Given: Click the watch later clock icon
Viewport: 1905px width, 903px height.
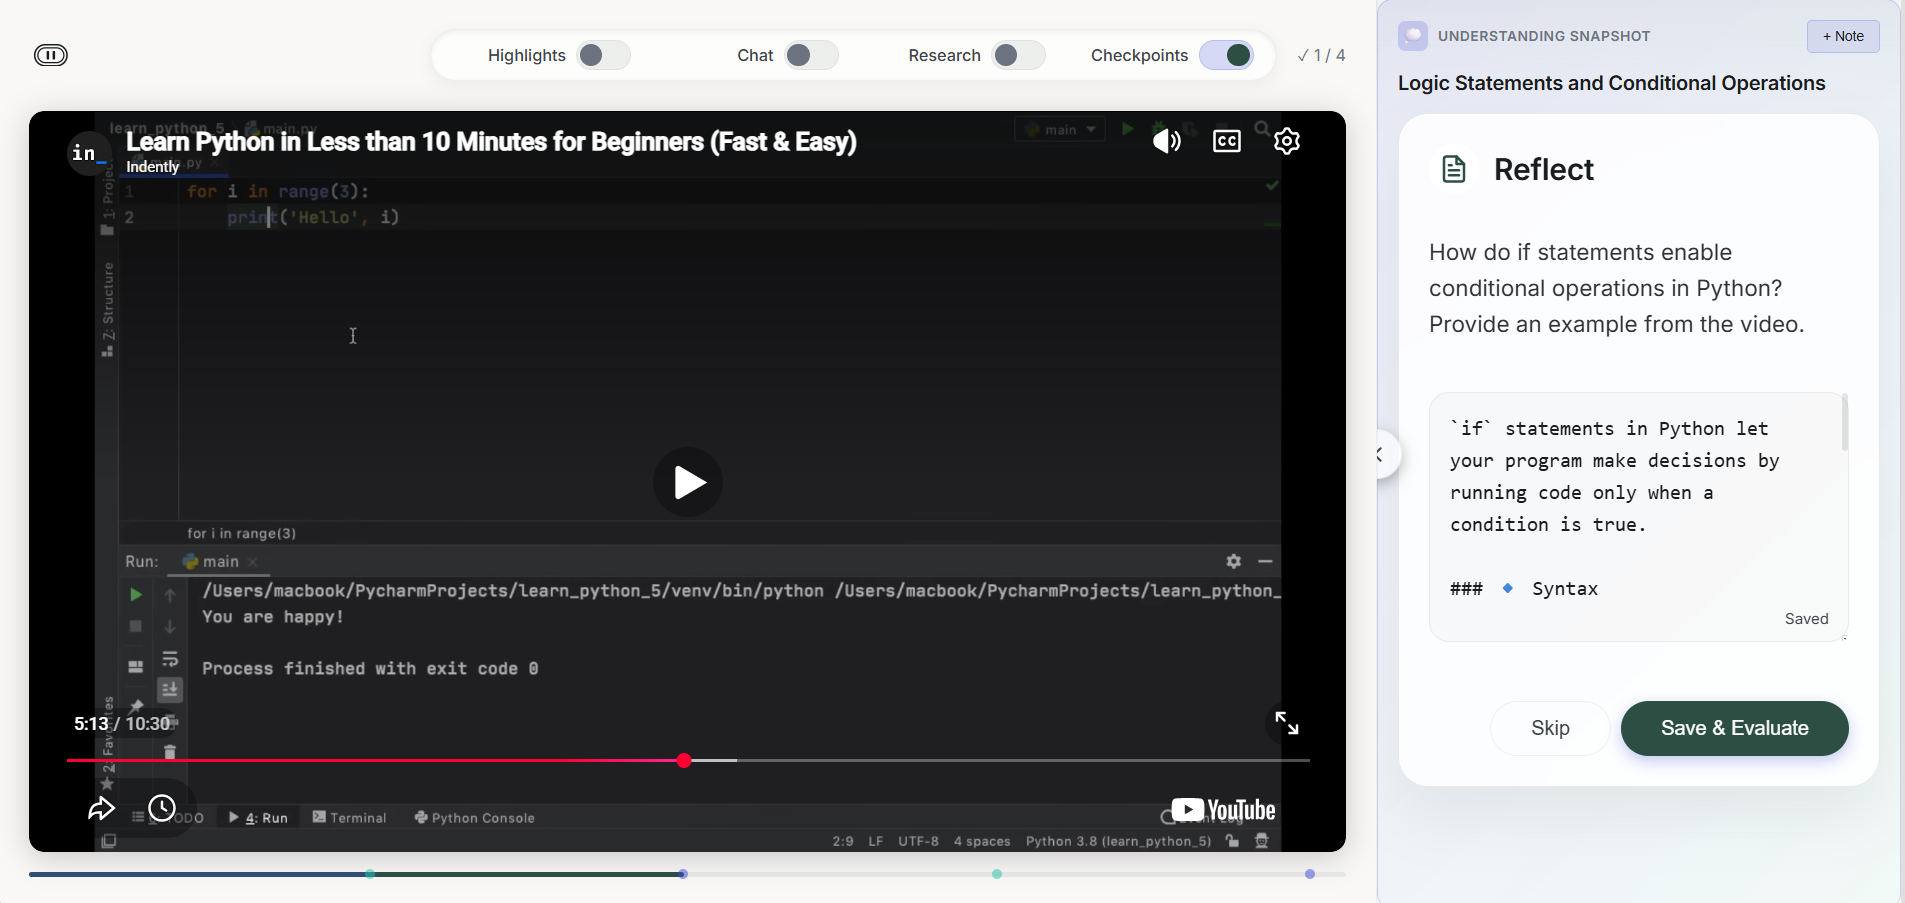Looking at the screenshot, I should tap(162, 808).
